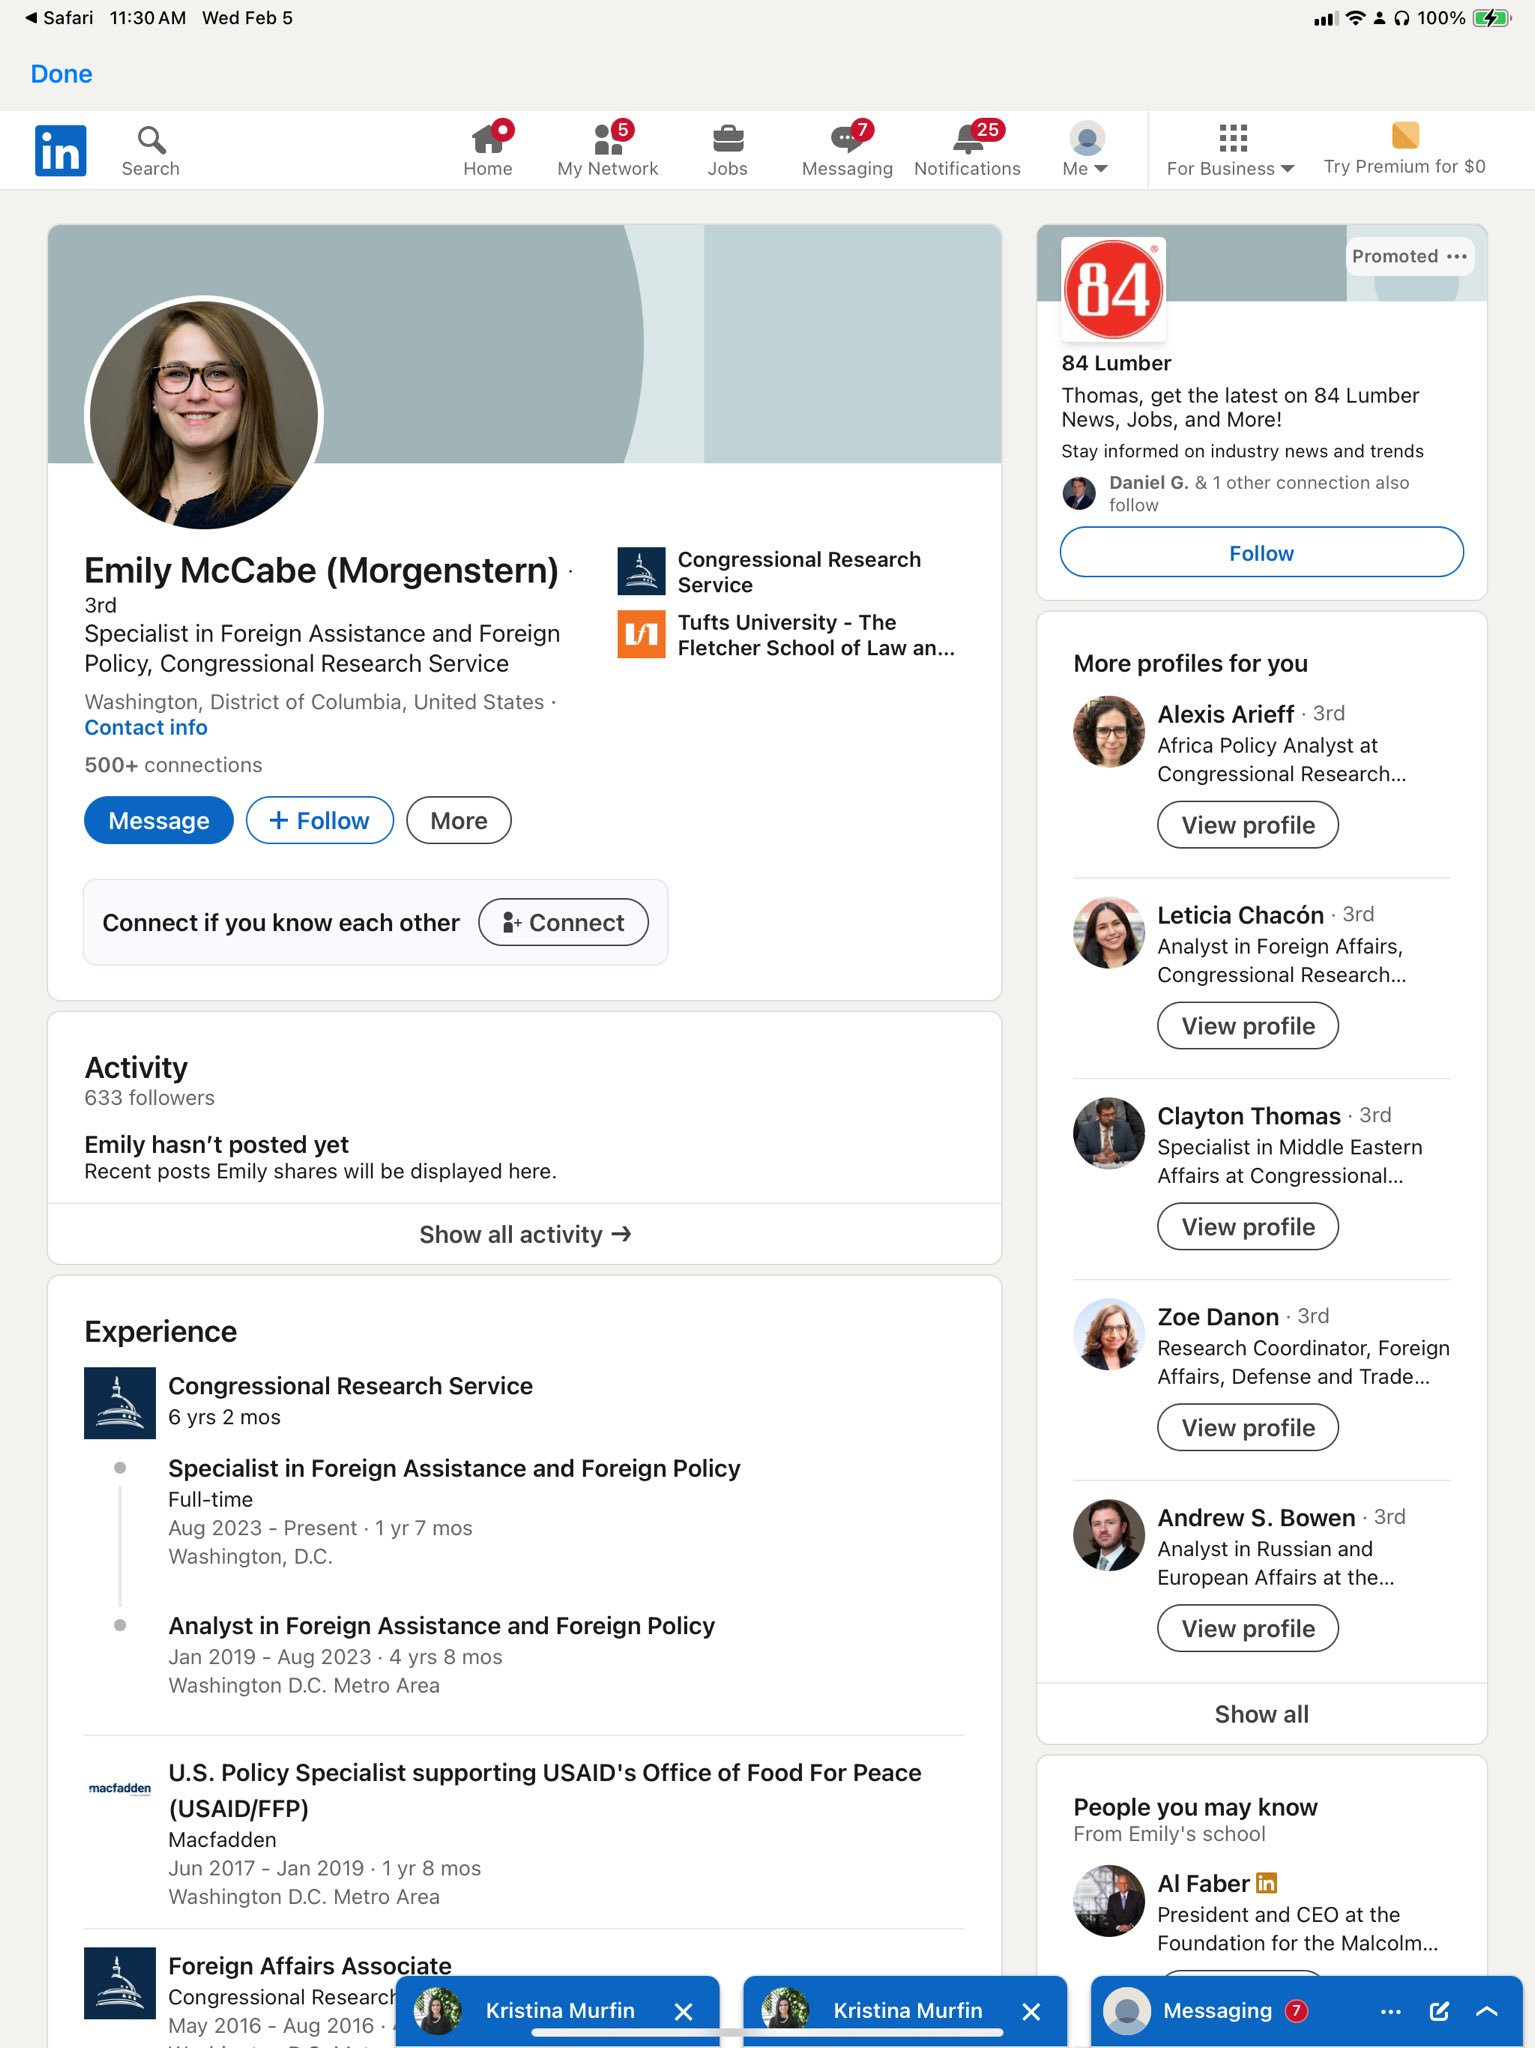Screen dimensions: 1535x2048
Task: Message Emily McCabe
Action: (159, 821)
